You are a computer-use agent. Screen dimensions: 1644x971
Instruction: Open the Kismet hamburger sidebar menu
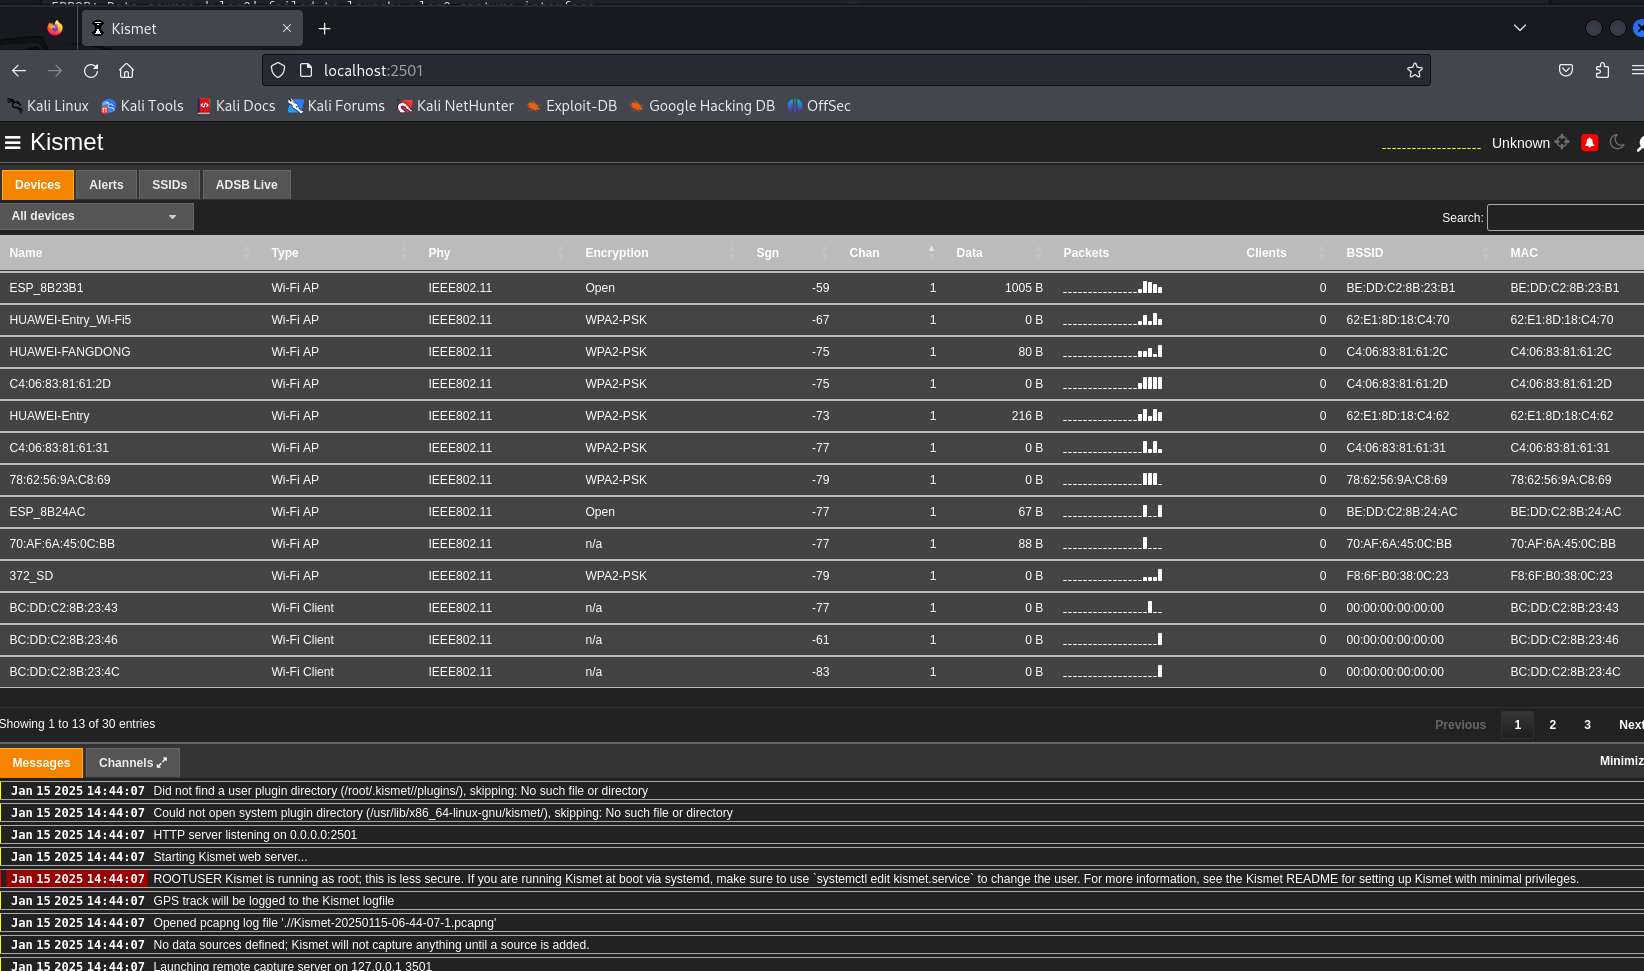(13, 143)
